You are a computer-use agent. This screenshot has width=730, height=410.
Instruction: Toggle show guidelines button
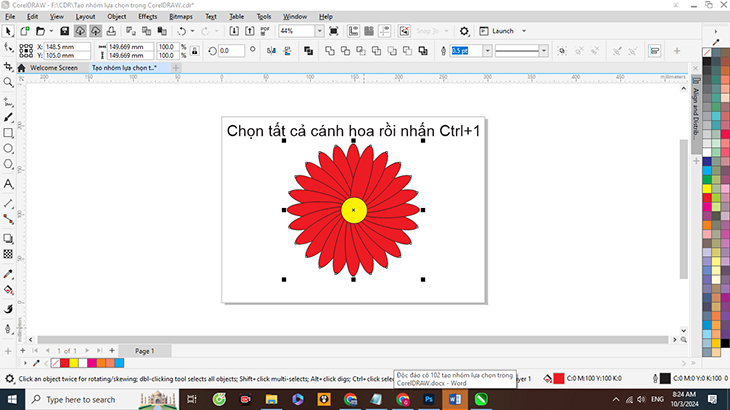click(x=385, y=31)
